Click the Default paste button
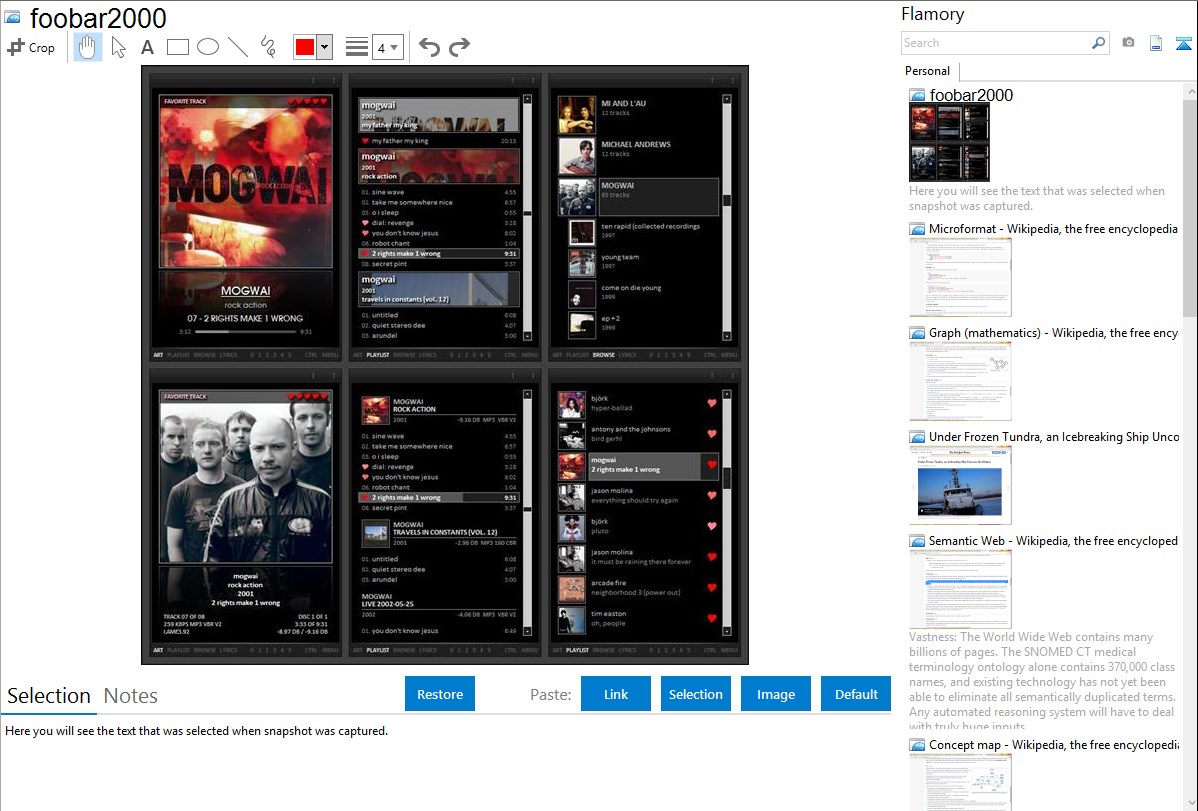 click(856, 694)
